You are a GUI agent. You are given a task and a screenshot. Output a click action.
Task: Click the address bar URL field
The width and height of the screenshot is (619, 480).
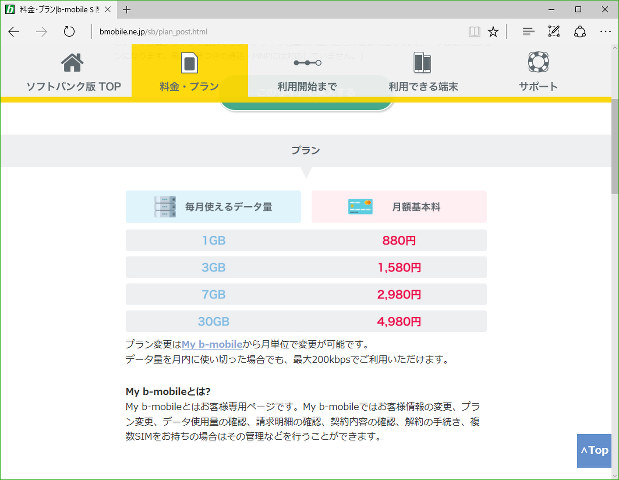pos(276,32)
